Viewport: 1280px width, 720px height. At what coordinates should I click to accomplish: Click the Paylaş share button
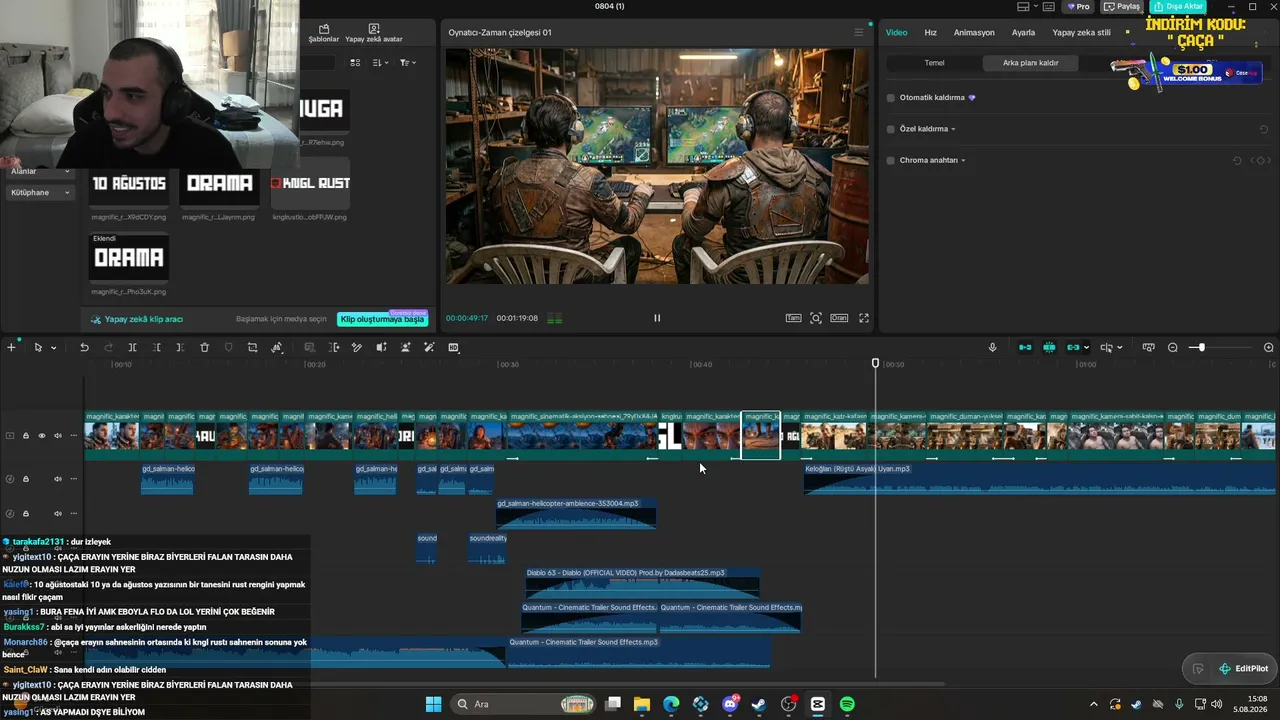[1123, 7]
